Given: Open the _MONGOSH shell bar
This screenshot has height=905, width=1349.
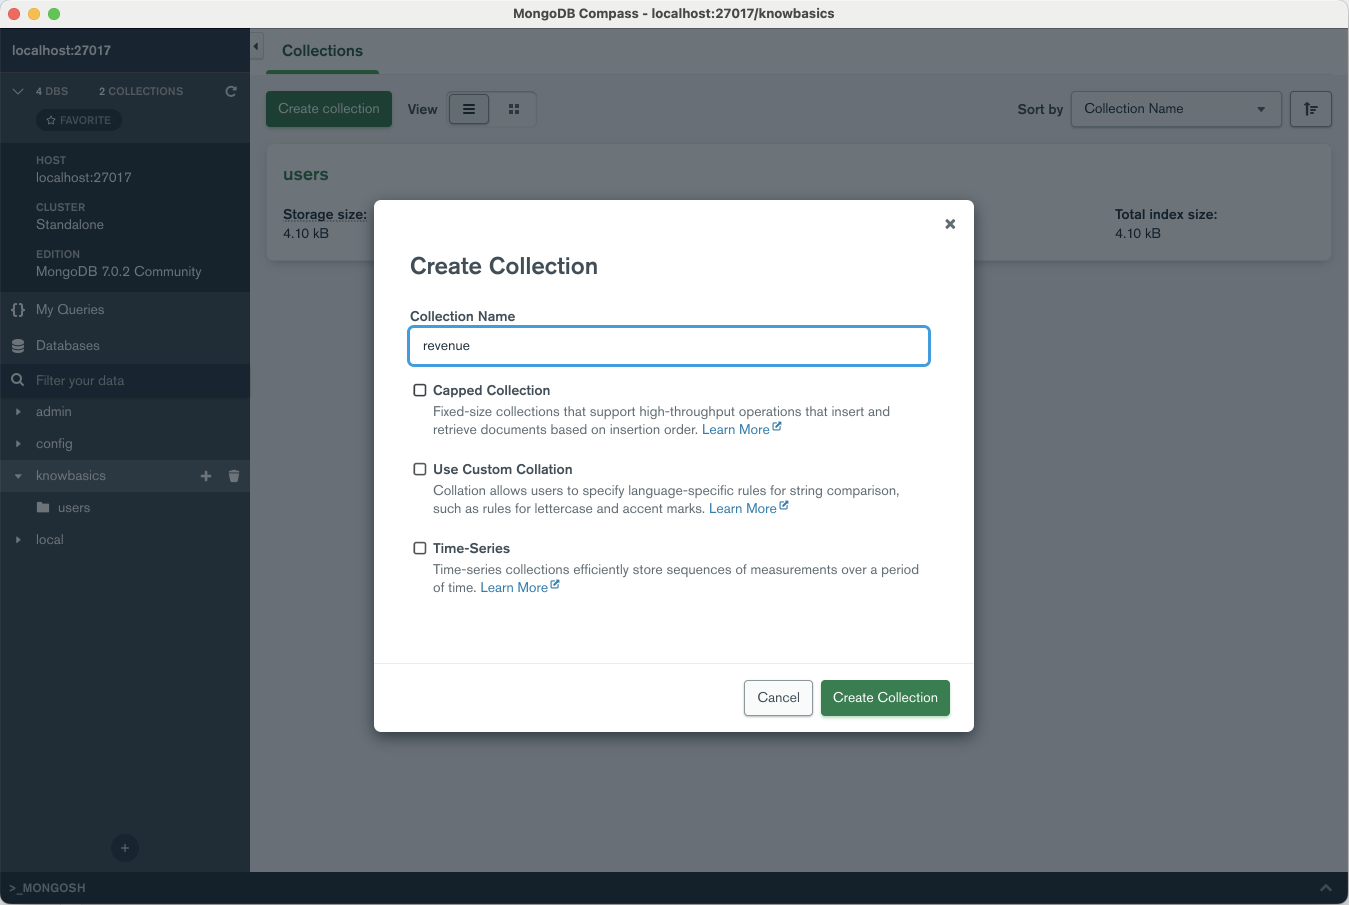Looking at the screenshot, I should point(674,888).
